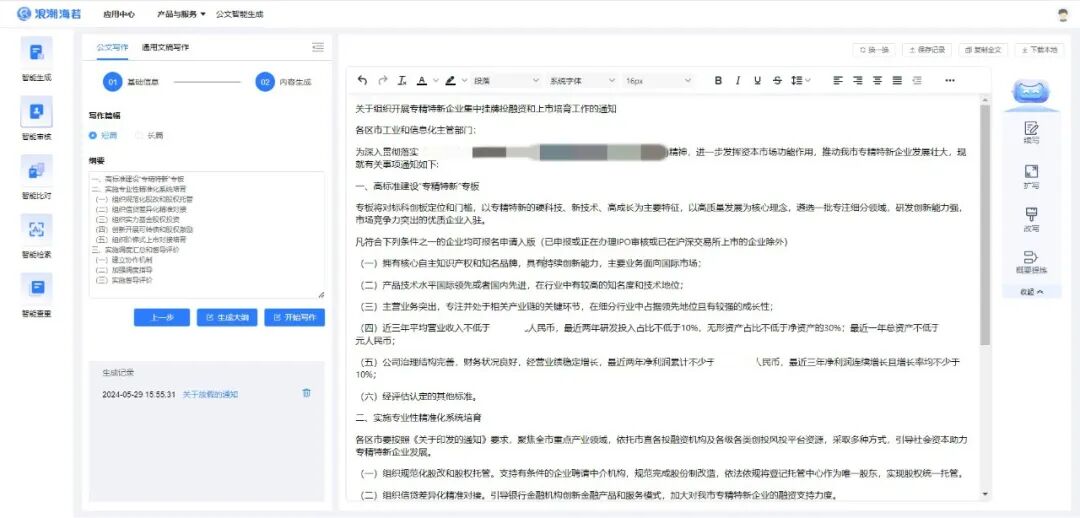Click the 生成大纲 button
The image size is (1080, 518).
coord(227,318)
